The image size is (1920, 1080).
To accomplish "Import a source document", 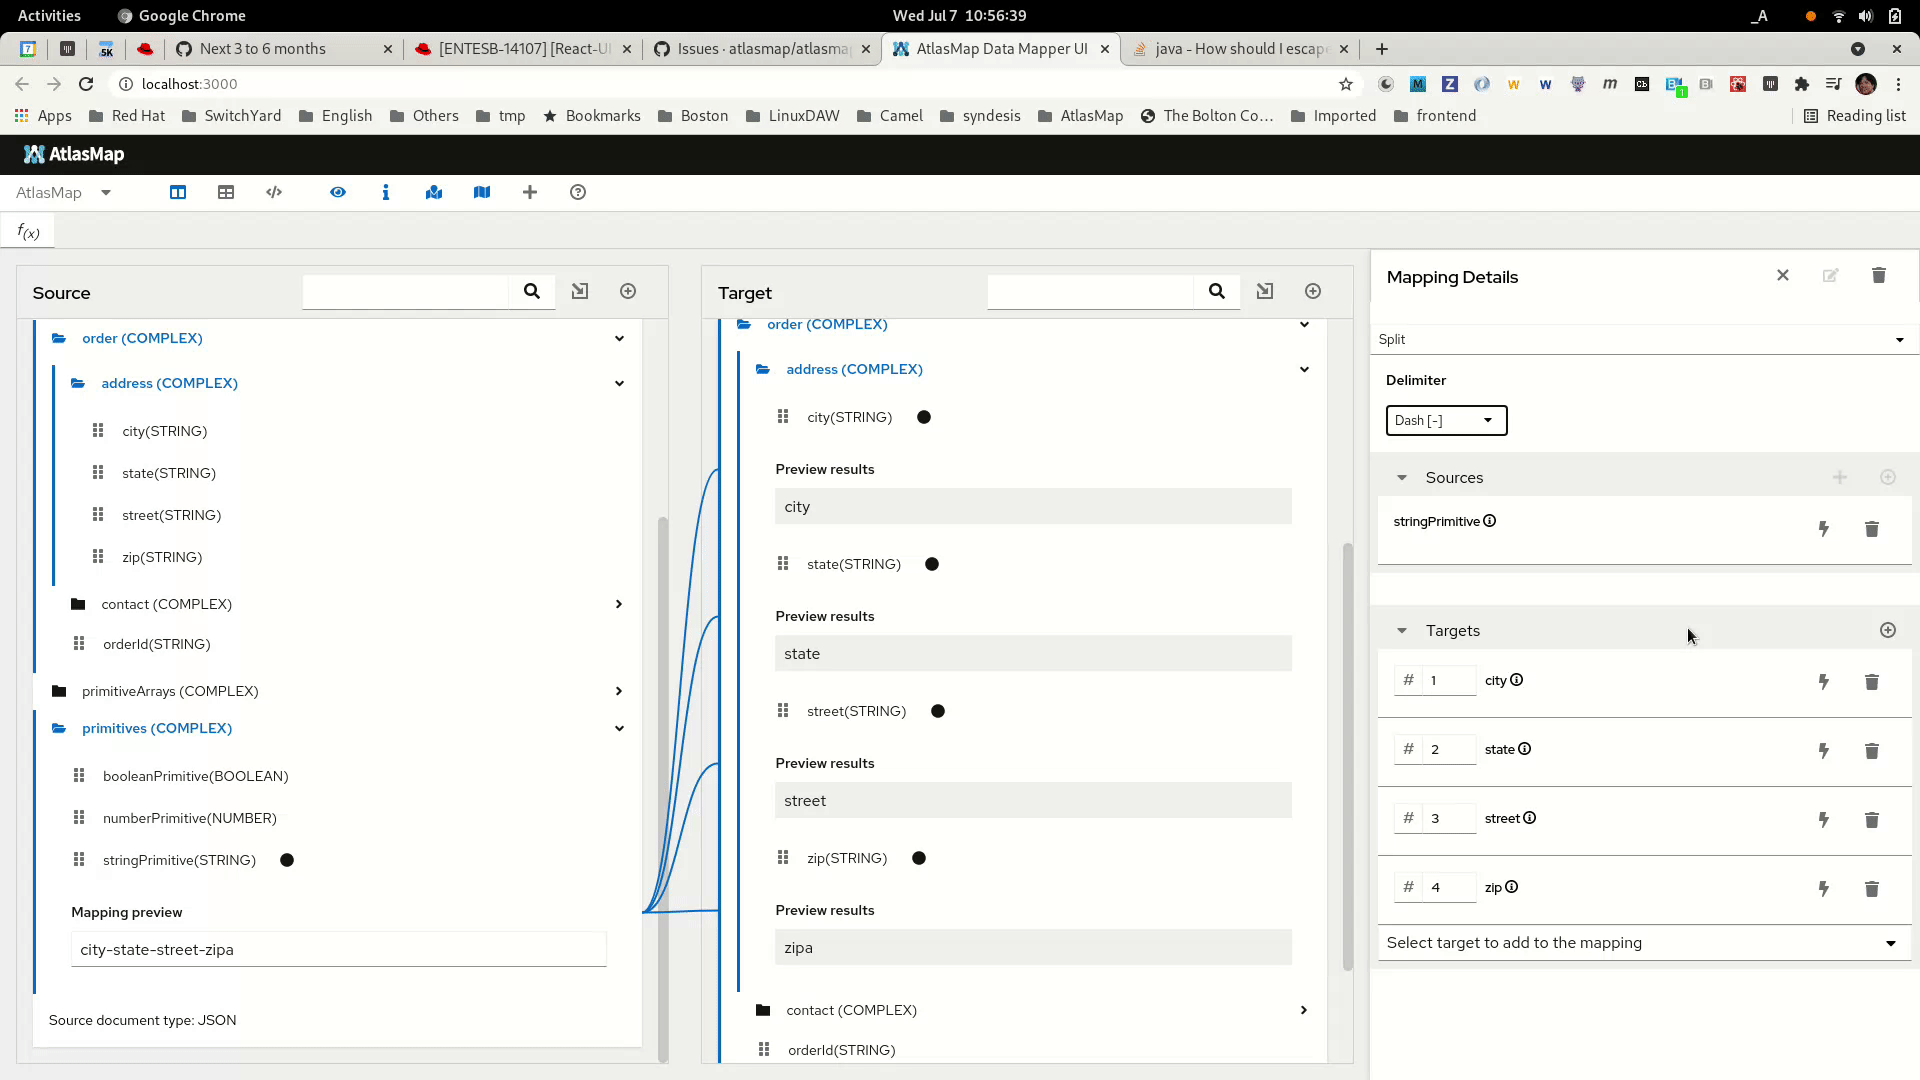I will [580, 291].
